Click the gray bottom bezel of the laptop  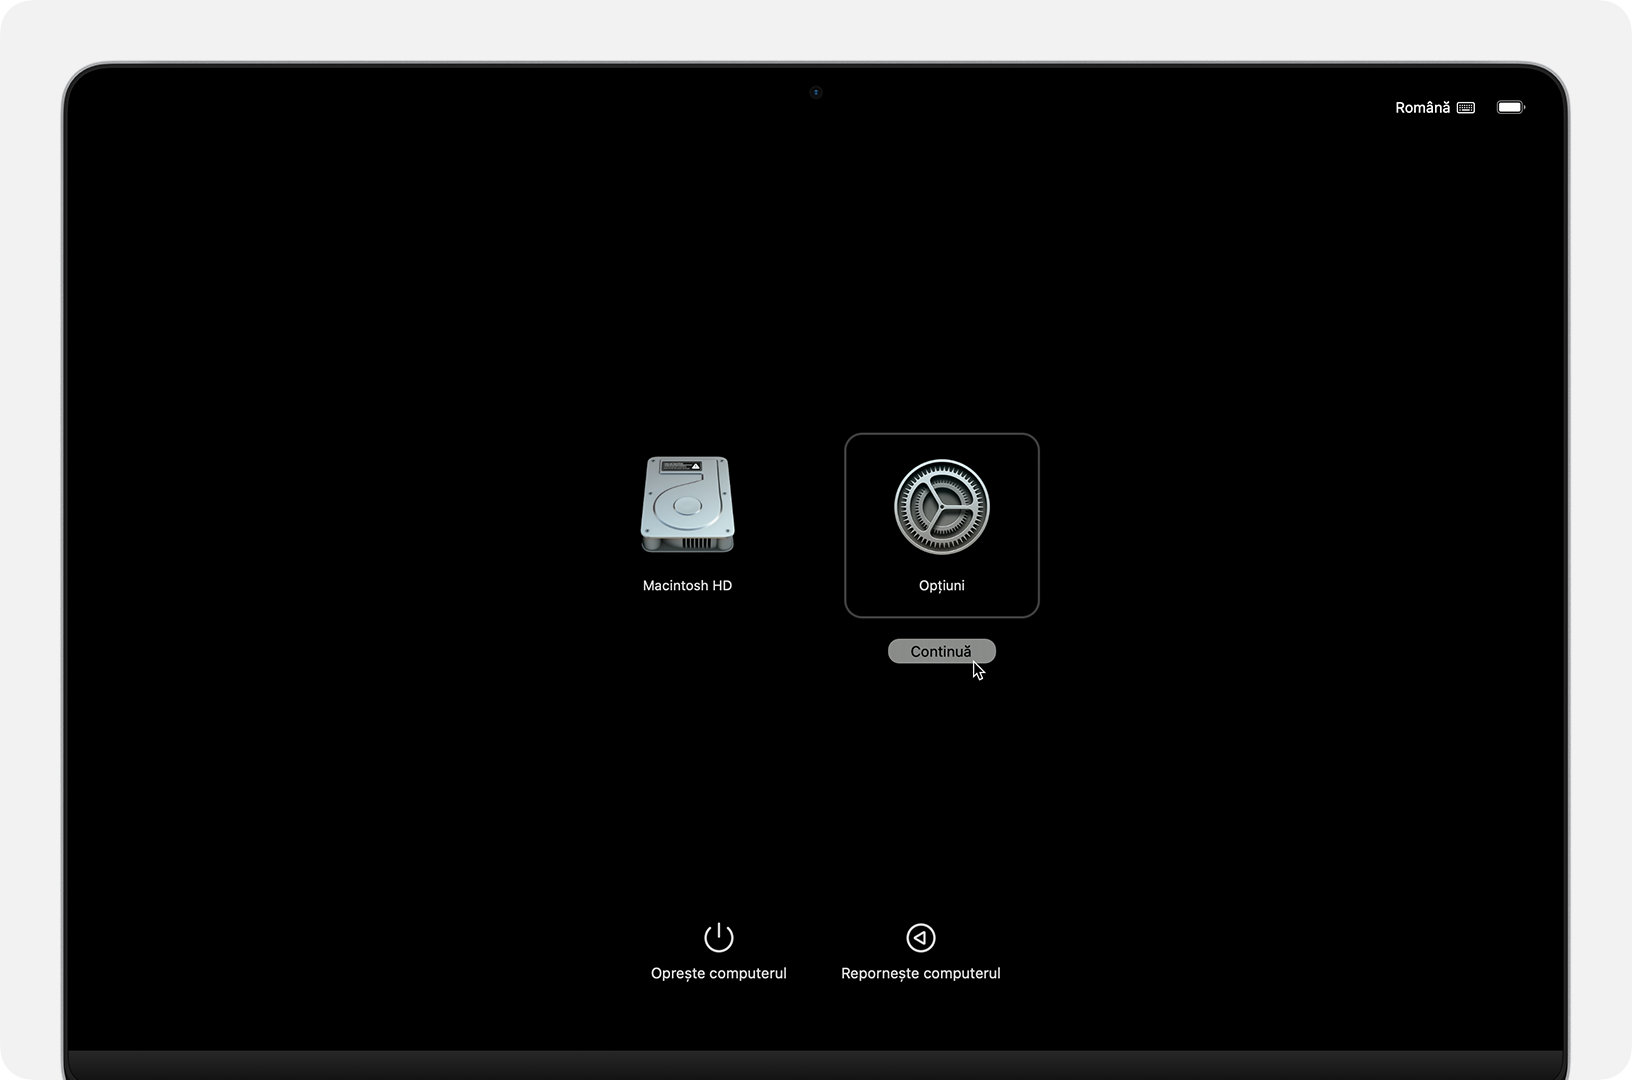[815, 1064]
